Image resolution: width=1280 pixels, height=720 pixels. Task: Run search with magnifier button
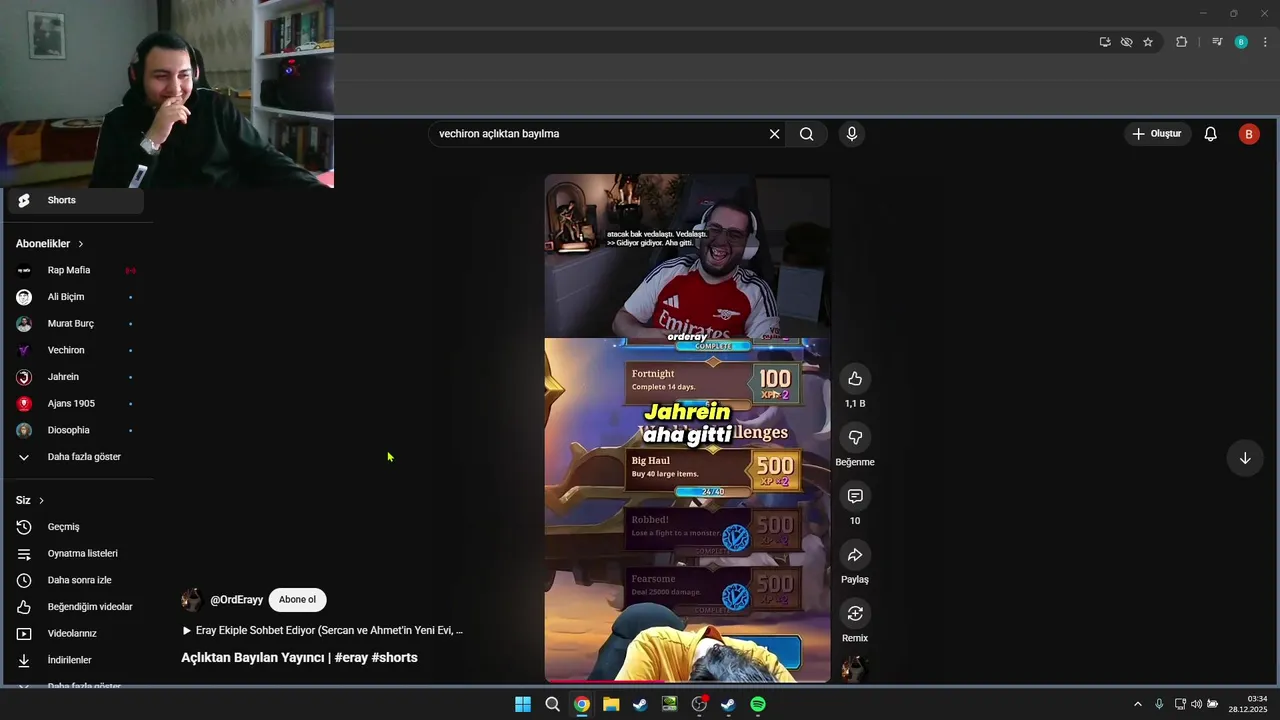(x=806, y=134)
